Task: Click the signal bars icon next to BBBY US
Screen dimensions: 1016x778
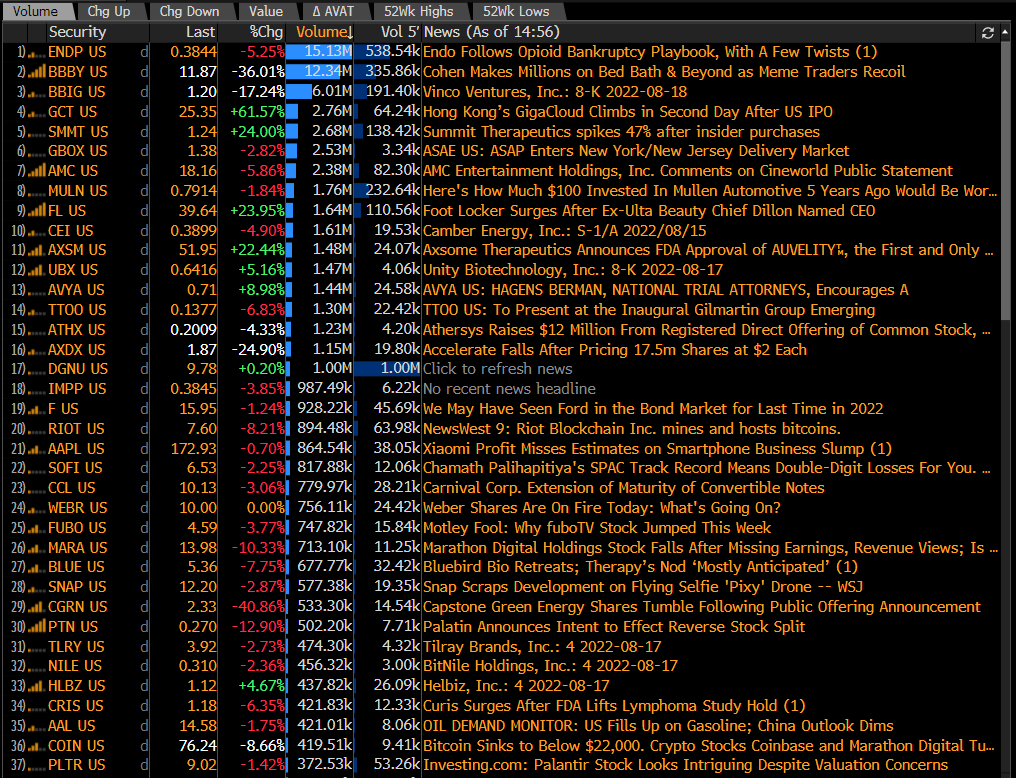Action: (36, 72)
